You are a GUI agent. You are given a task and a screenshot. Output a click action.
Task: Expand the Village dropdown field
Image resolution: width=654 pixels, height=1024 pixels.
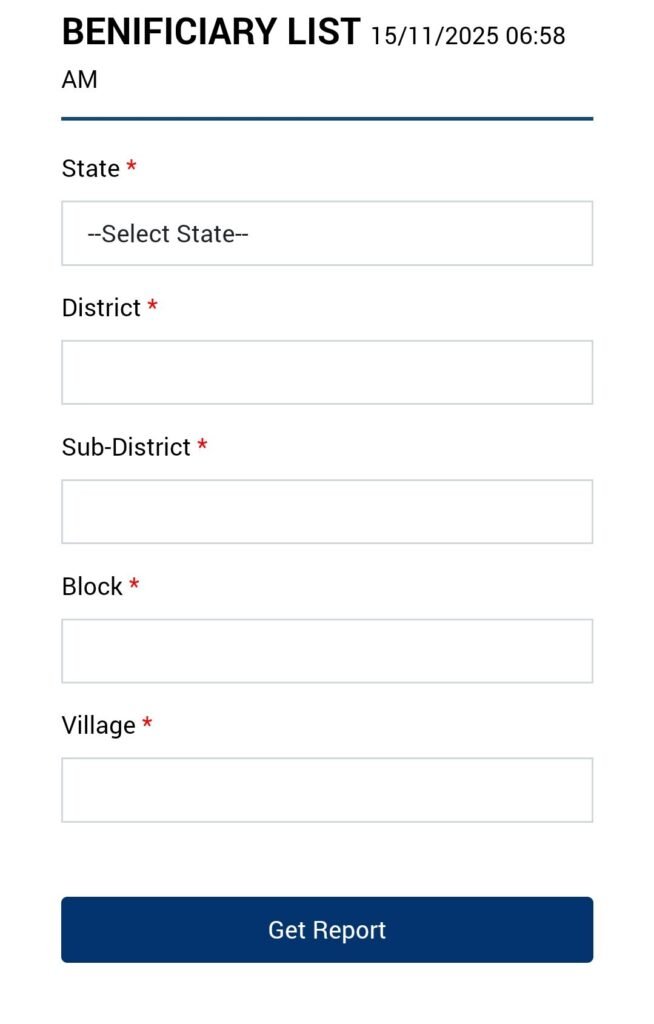(326, 789)
